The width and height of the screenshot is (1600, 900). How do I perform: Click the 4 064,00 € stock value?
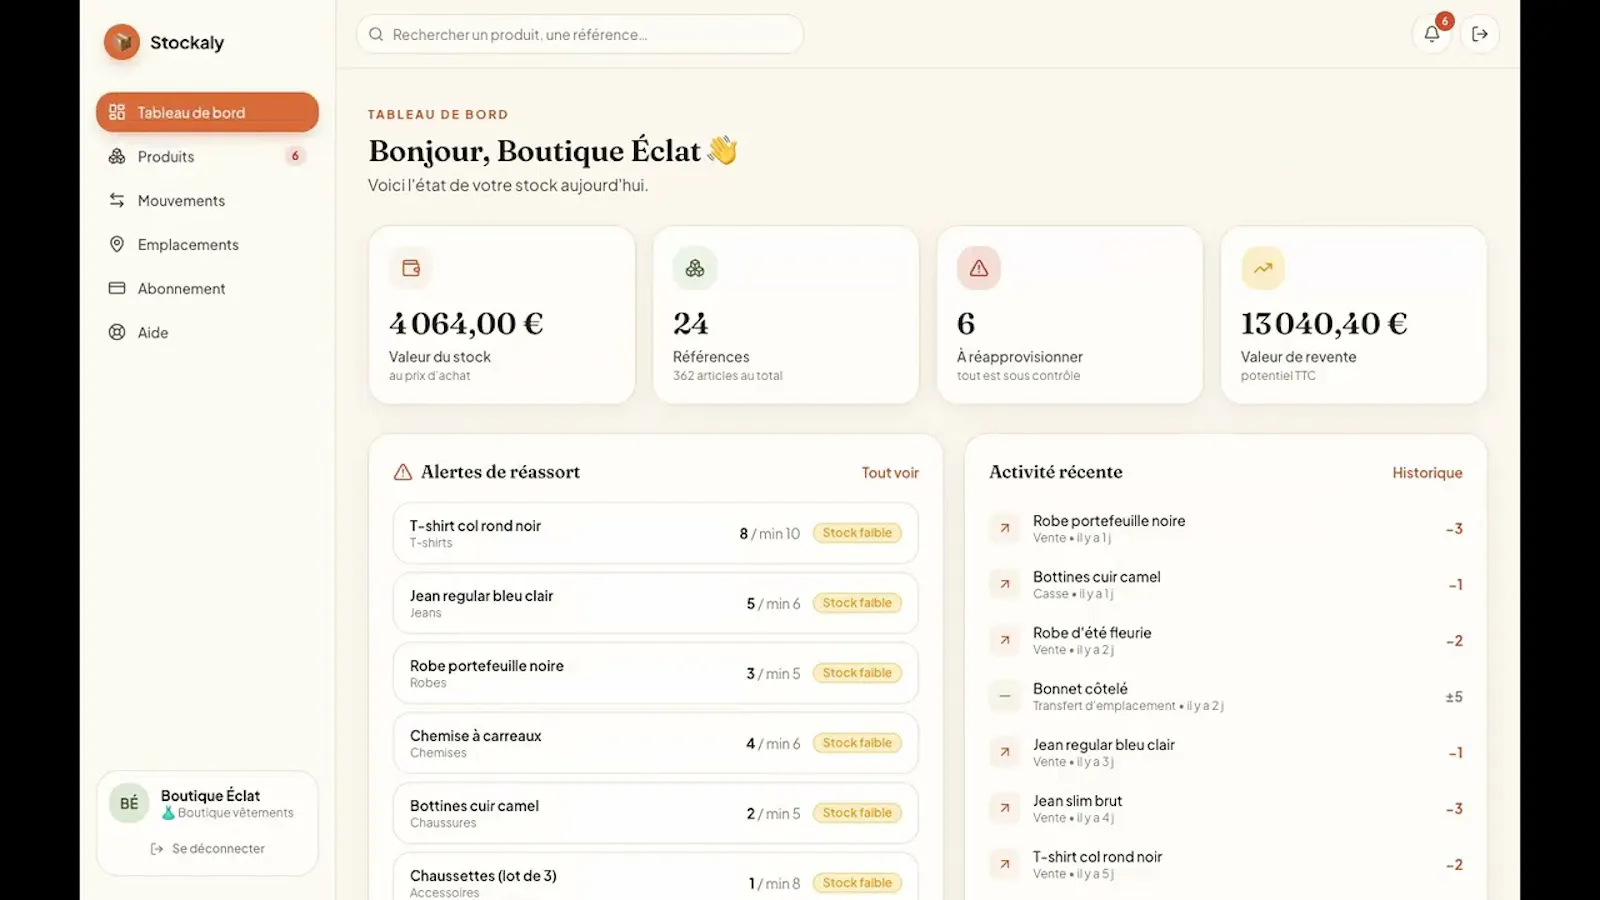[x=466, y=323]
